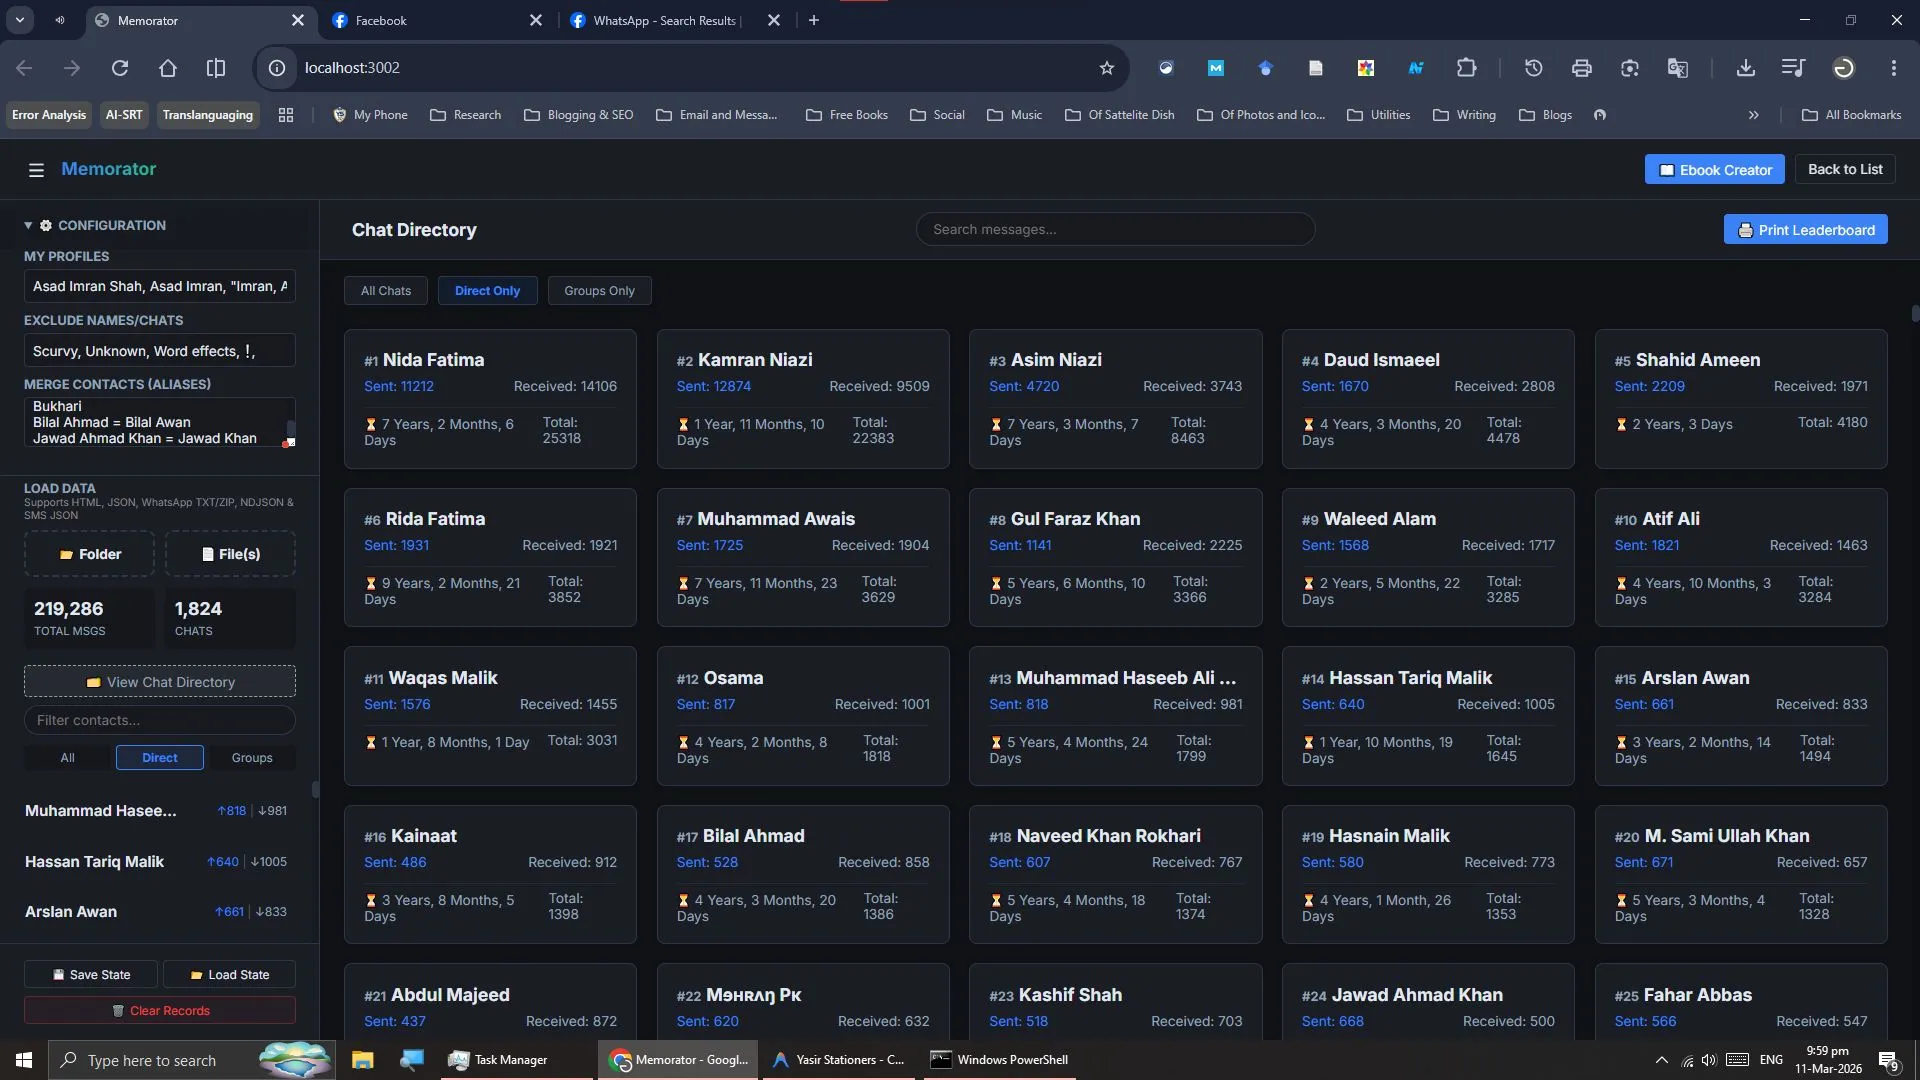
Task: Open File Explorer from the taskbar
Action: point(362,1060)
